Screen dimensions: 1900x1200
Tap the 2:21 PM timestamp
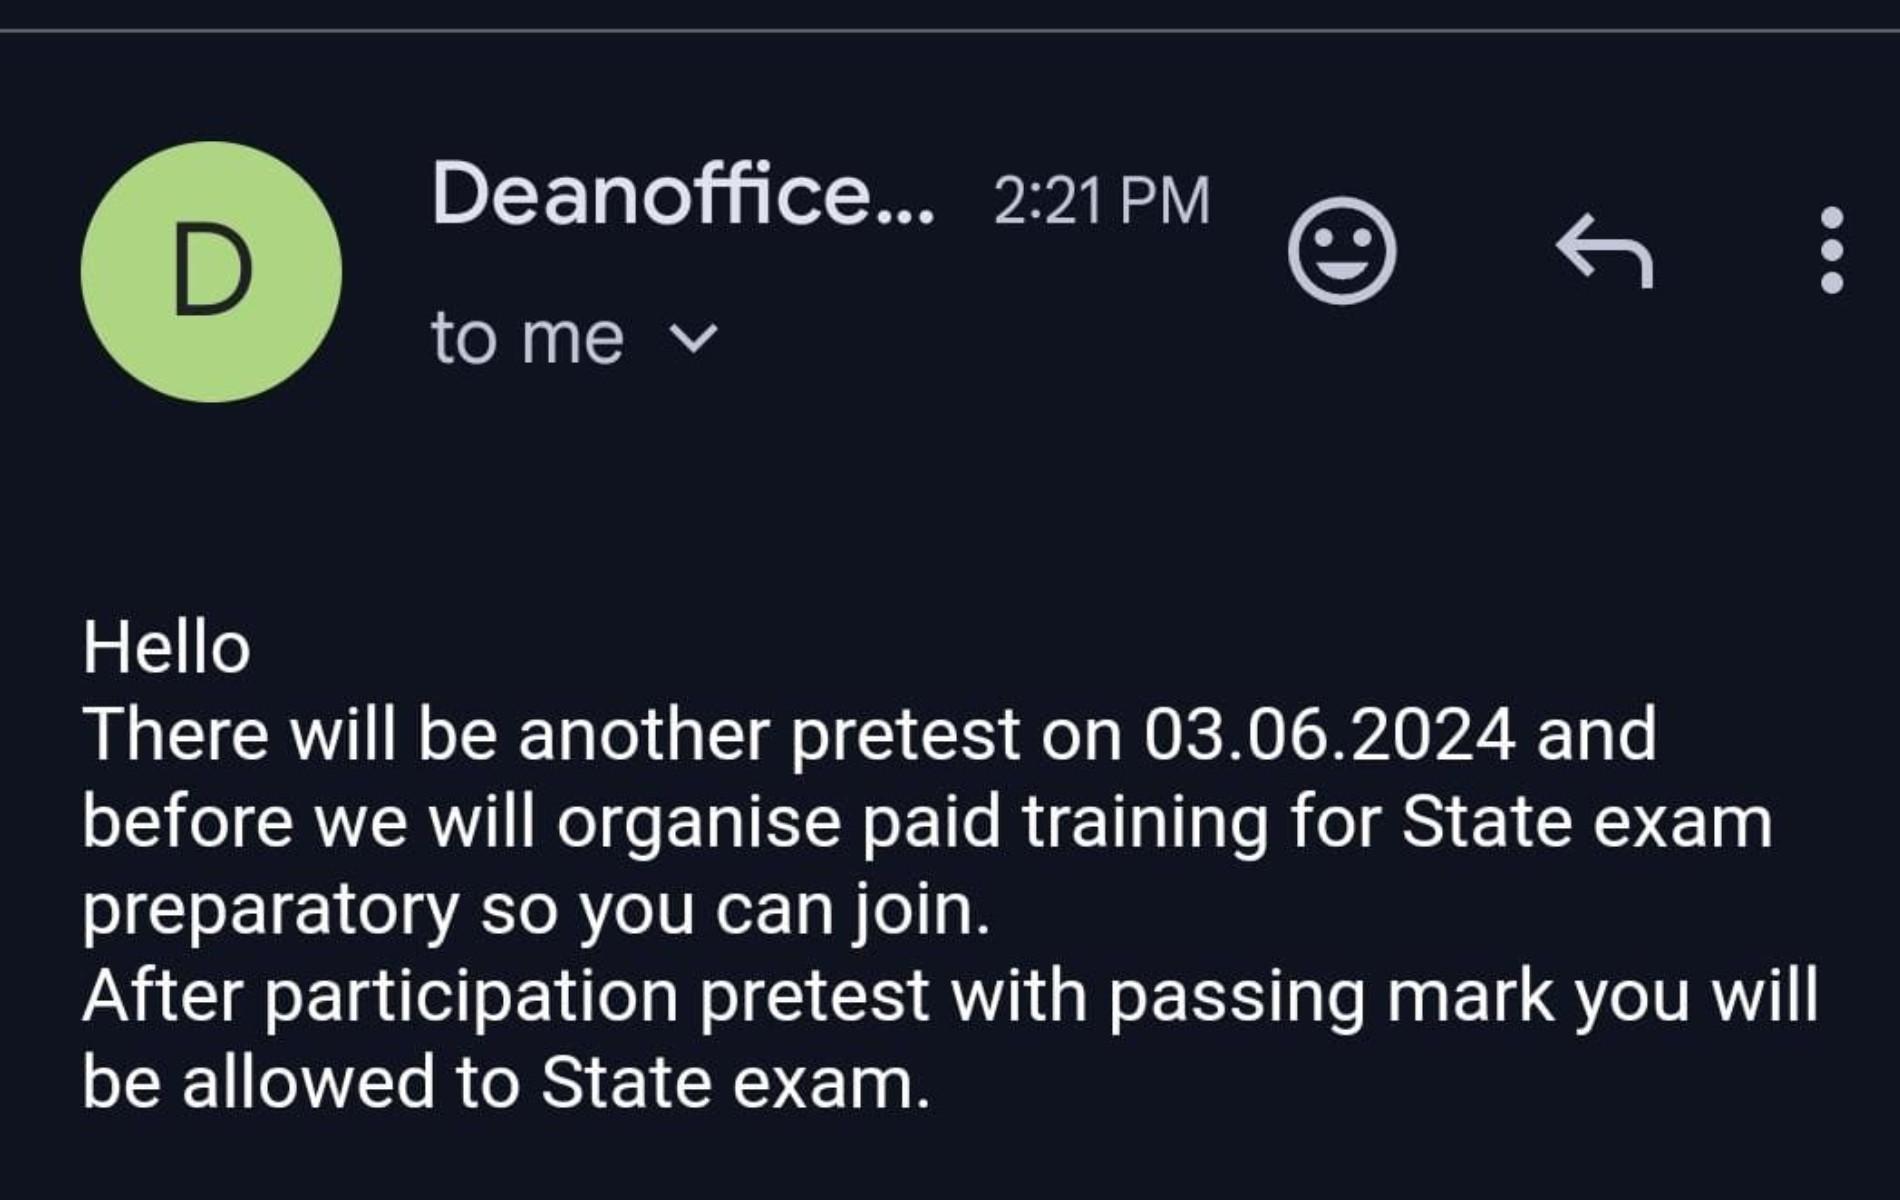1102,200
